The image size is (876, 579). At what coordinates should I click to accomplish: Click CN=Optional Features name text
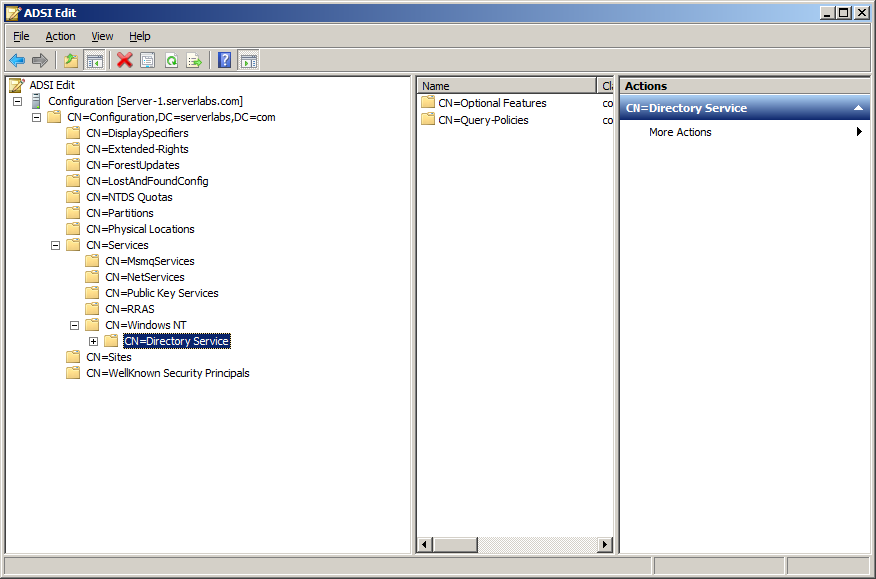[492, 103]
